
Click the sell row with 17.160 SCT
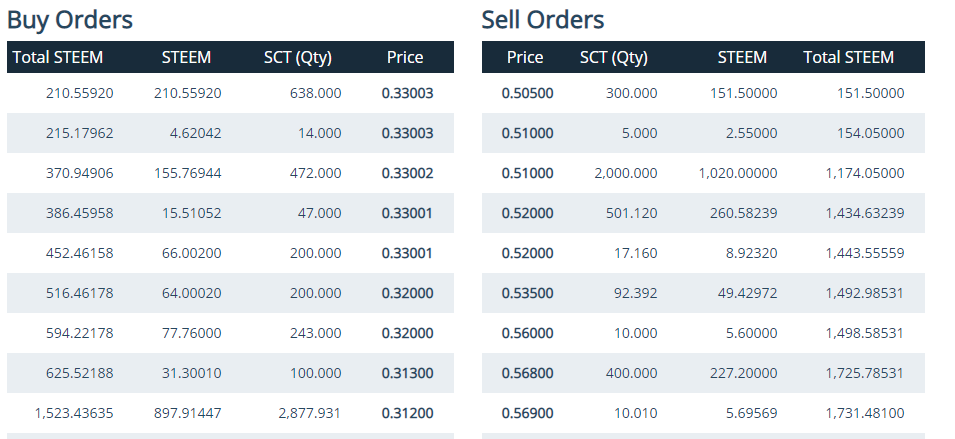tap(703, 253)
